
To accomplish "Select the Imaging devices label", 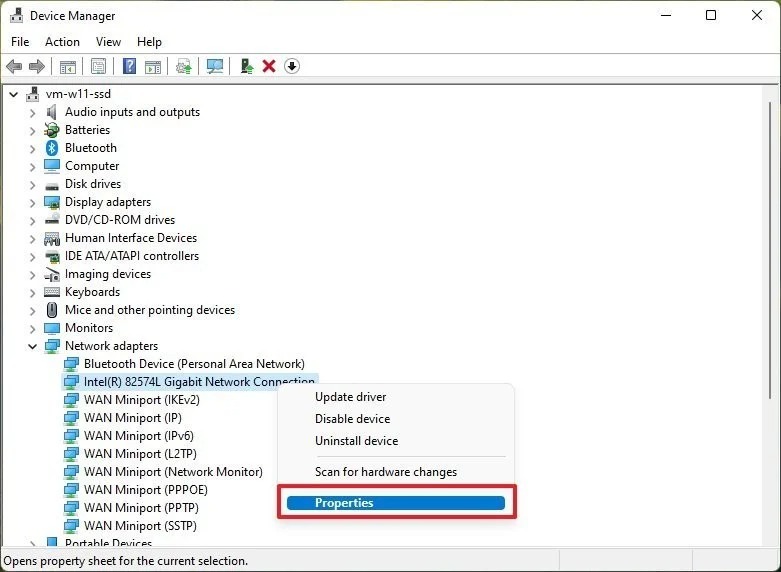I will [108, 274].
